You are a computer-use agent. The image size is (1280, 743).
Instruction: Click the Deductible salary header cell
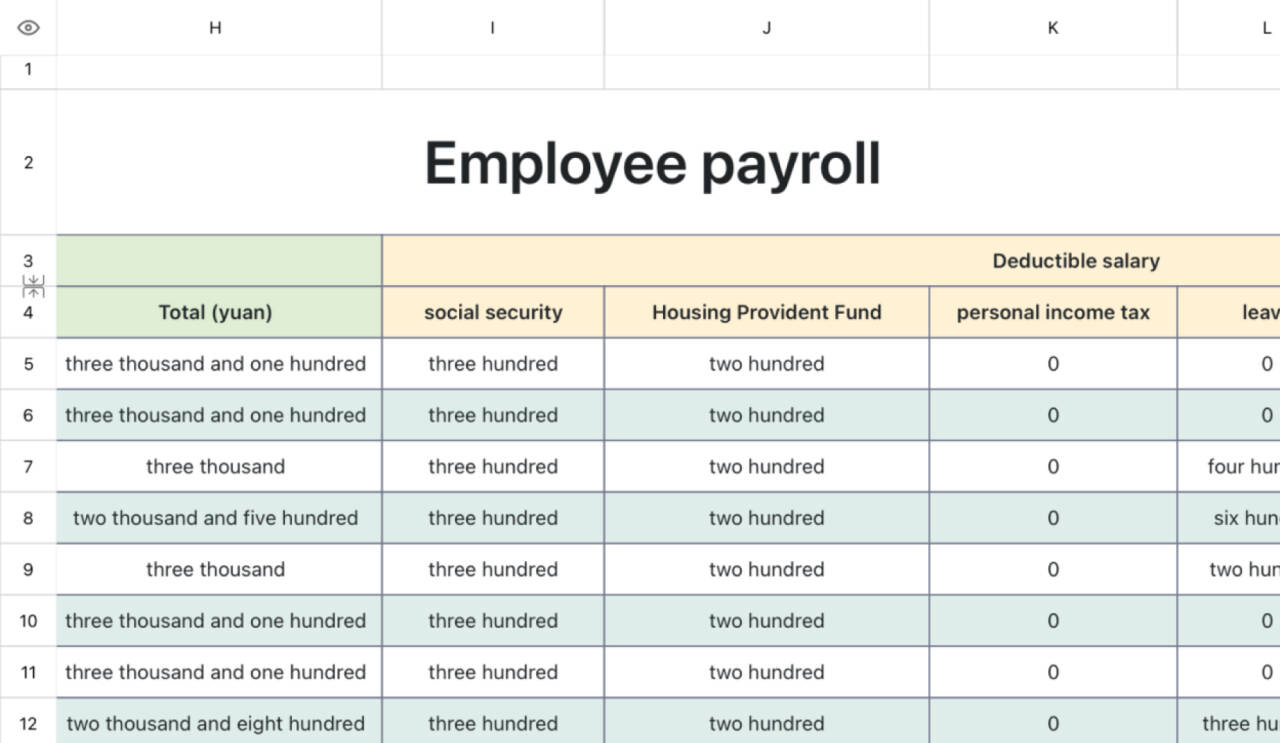click(831, 261)
